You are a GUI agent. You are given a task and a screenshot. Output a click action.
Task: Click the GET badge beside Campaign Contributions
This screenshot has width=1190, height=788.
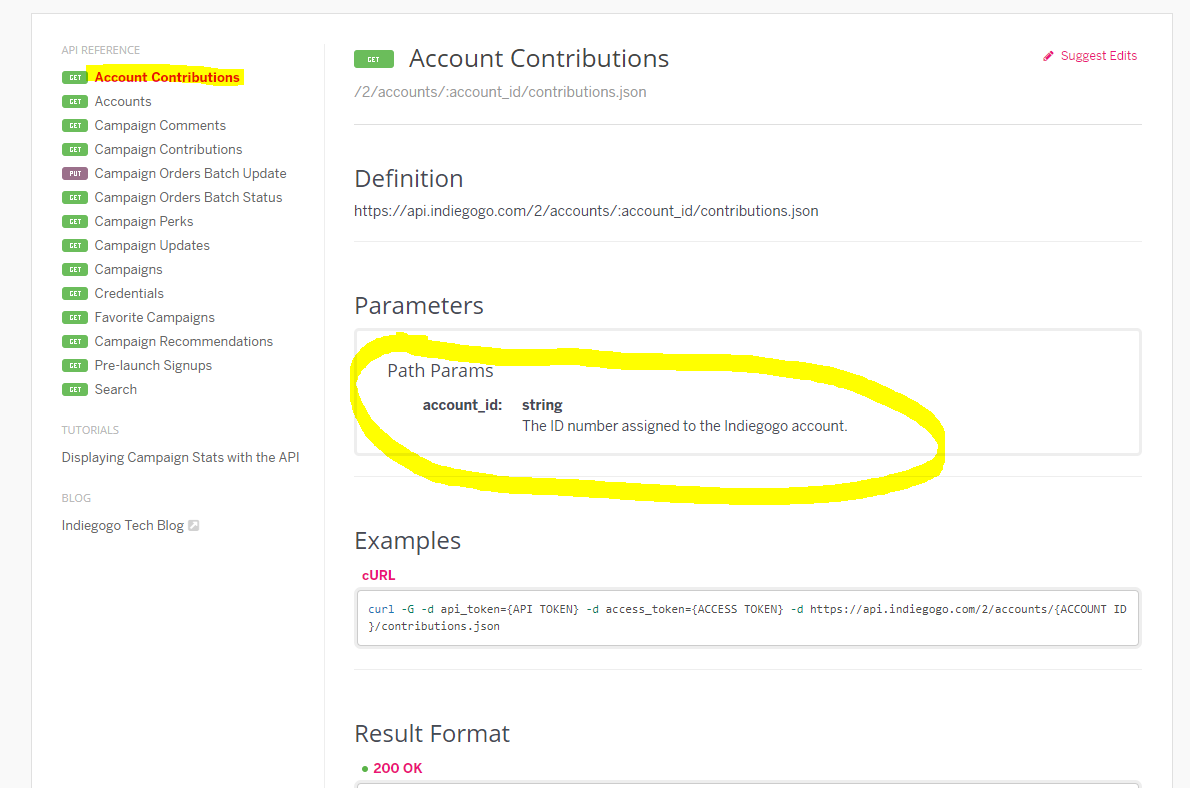coord(75,150)
